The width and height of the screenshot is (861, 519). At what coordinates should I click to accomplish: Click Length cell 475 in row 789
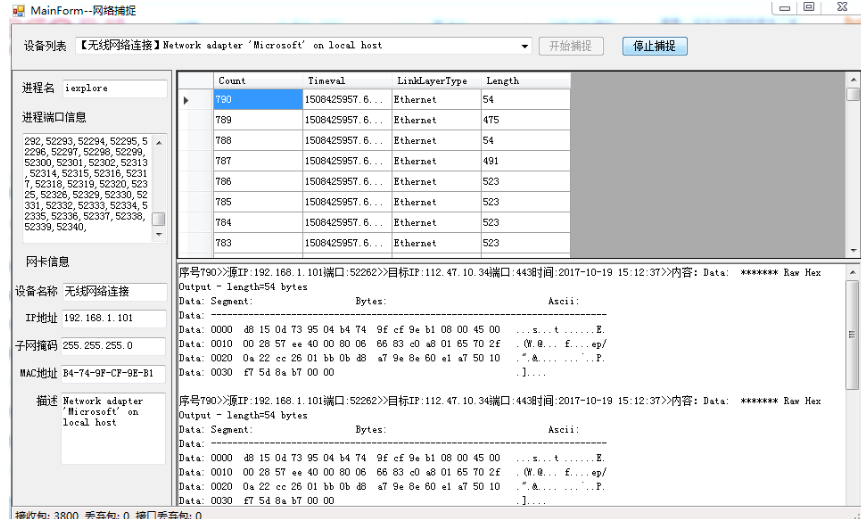[525, 120]
